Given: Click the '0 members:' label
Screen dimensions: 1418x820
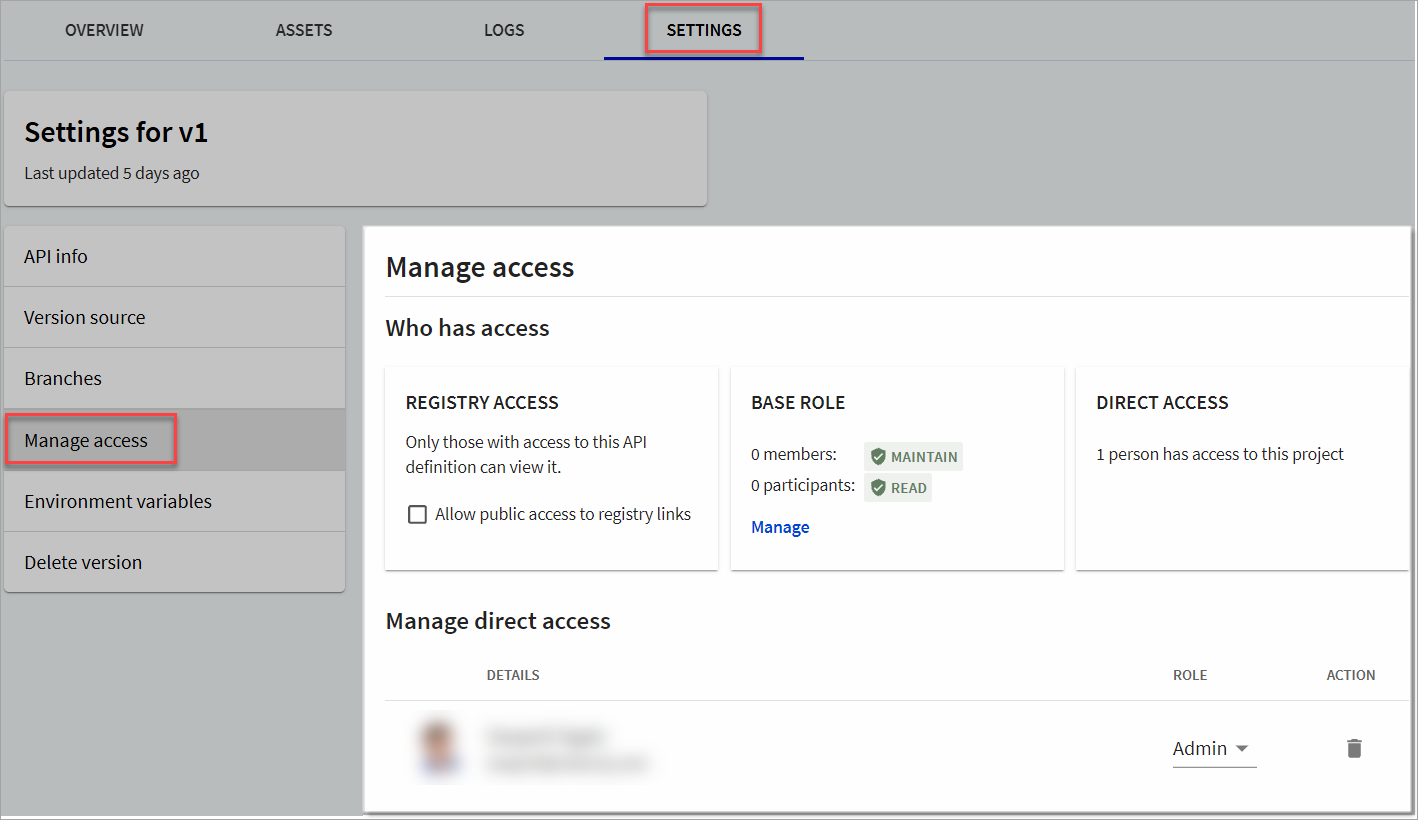Looking at the screenshot, I should click(794, 454).
